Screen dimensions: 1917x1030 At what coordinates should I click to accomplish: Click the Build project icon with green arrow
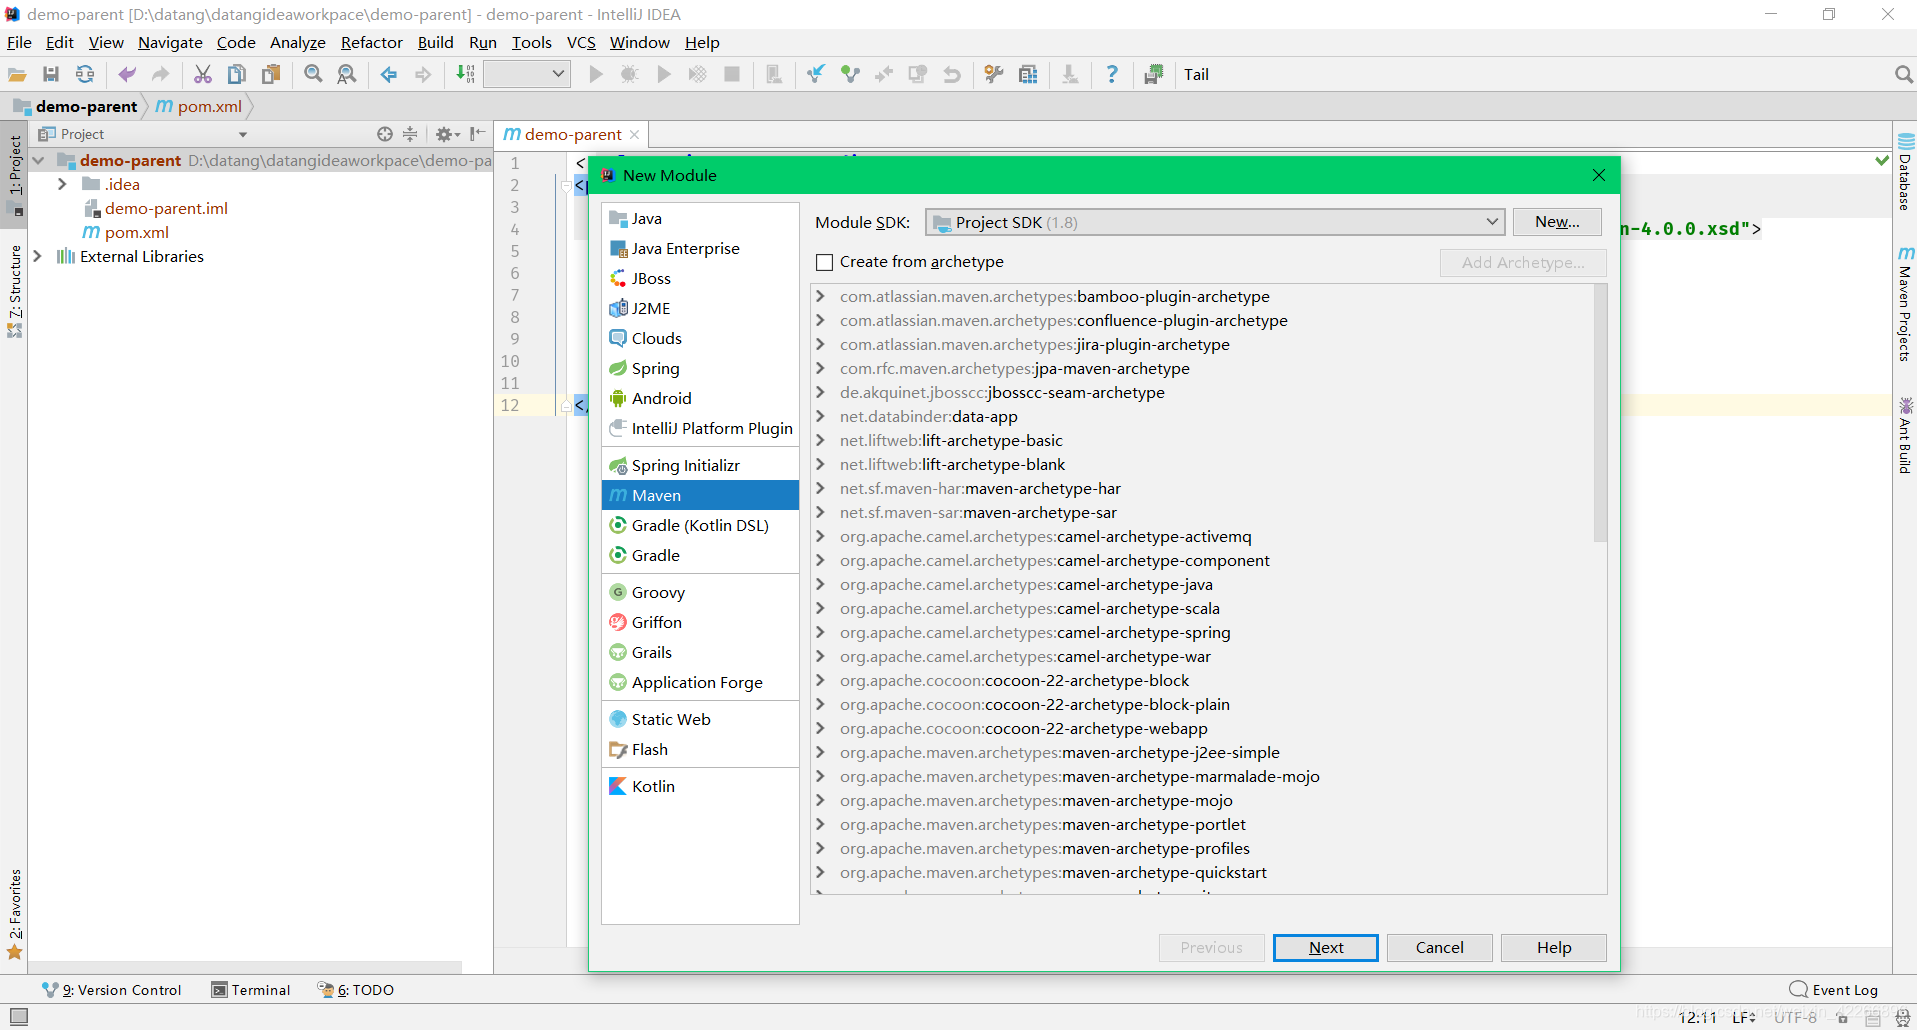tap(465, 74)
